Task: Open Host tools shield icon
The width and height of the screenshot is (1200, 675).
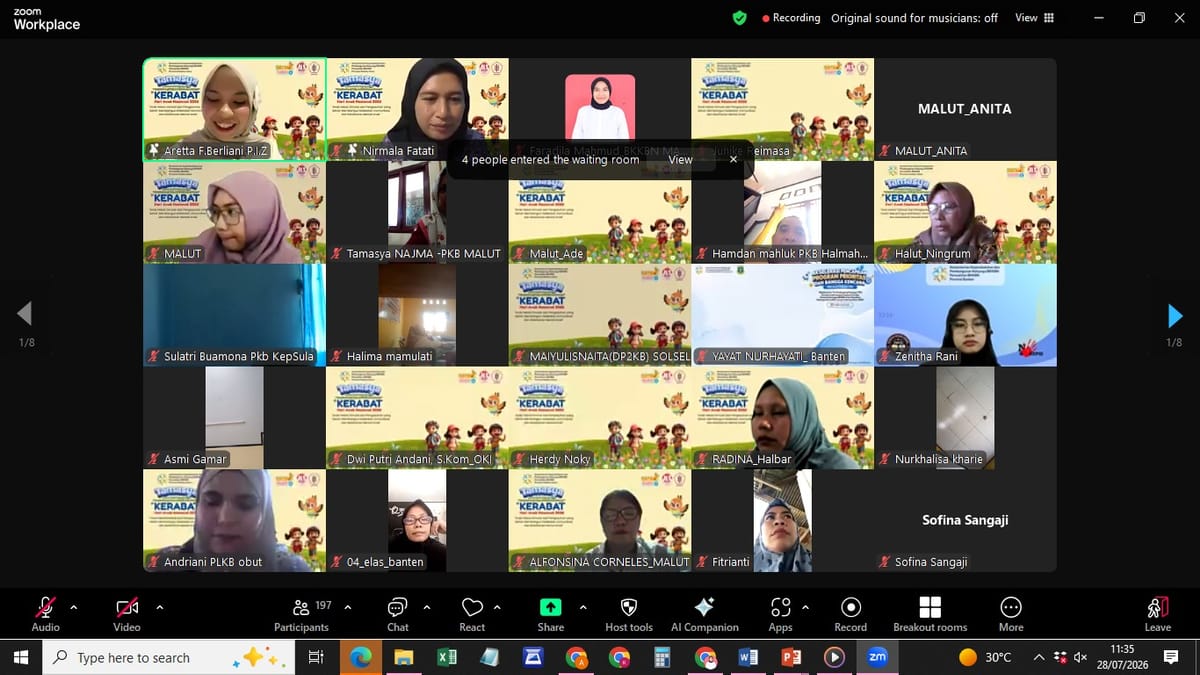Action: [629, 614]
